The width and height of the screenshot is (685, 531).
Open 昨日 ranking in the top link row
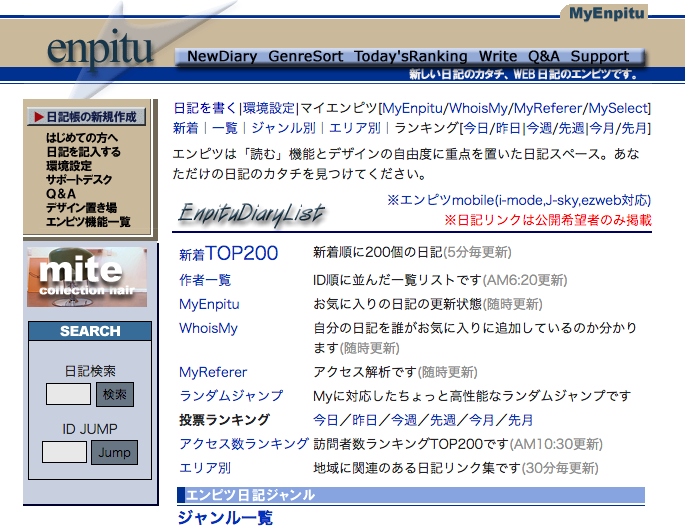point(508,128)
